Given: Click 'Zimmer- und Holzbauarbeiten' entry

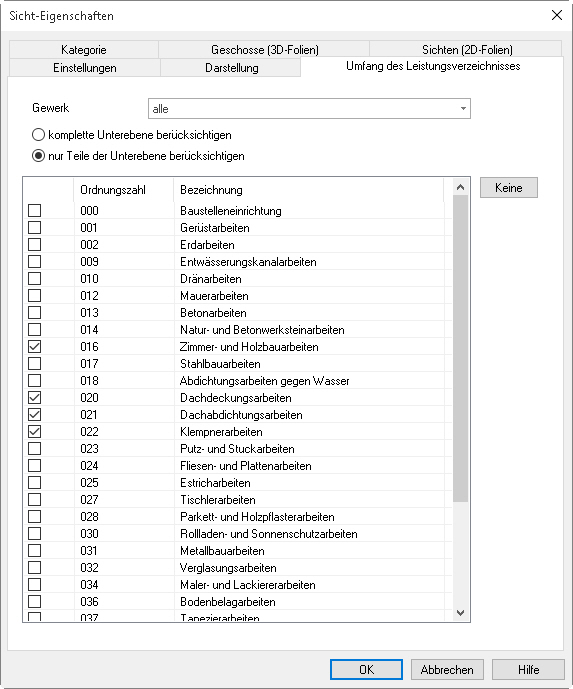Looking at the screenshot, I should click(x=249, y=347).
